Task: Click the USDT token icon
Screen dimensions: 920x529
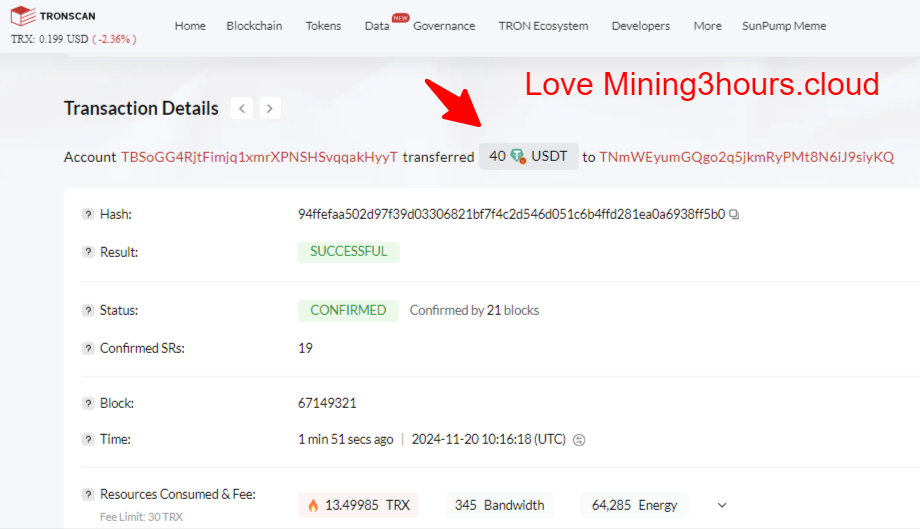Action: coord(518,156)
